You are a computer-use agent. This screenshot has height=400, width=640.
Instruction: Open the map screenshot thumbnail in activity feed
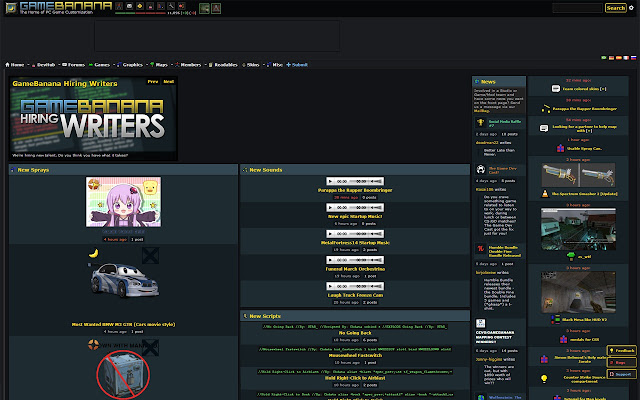point(578,229)
